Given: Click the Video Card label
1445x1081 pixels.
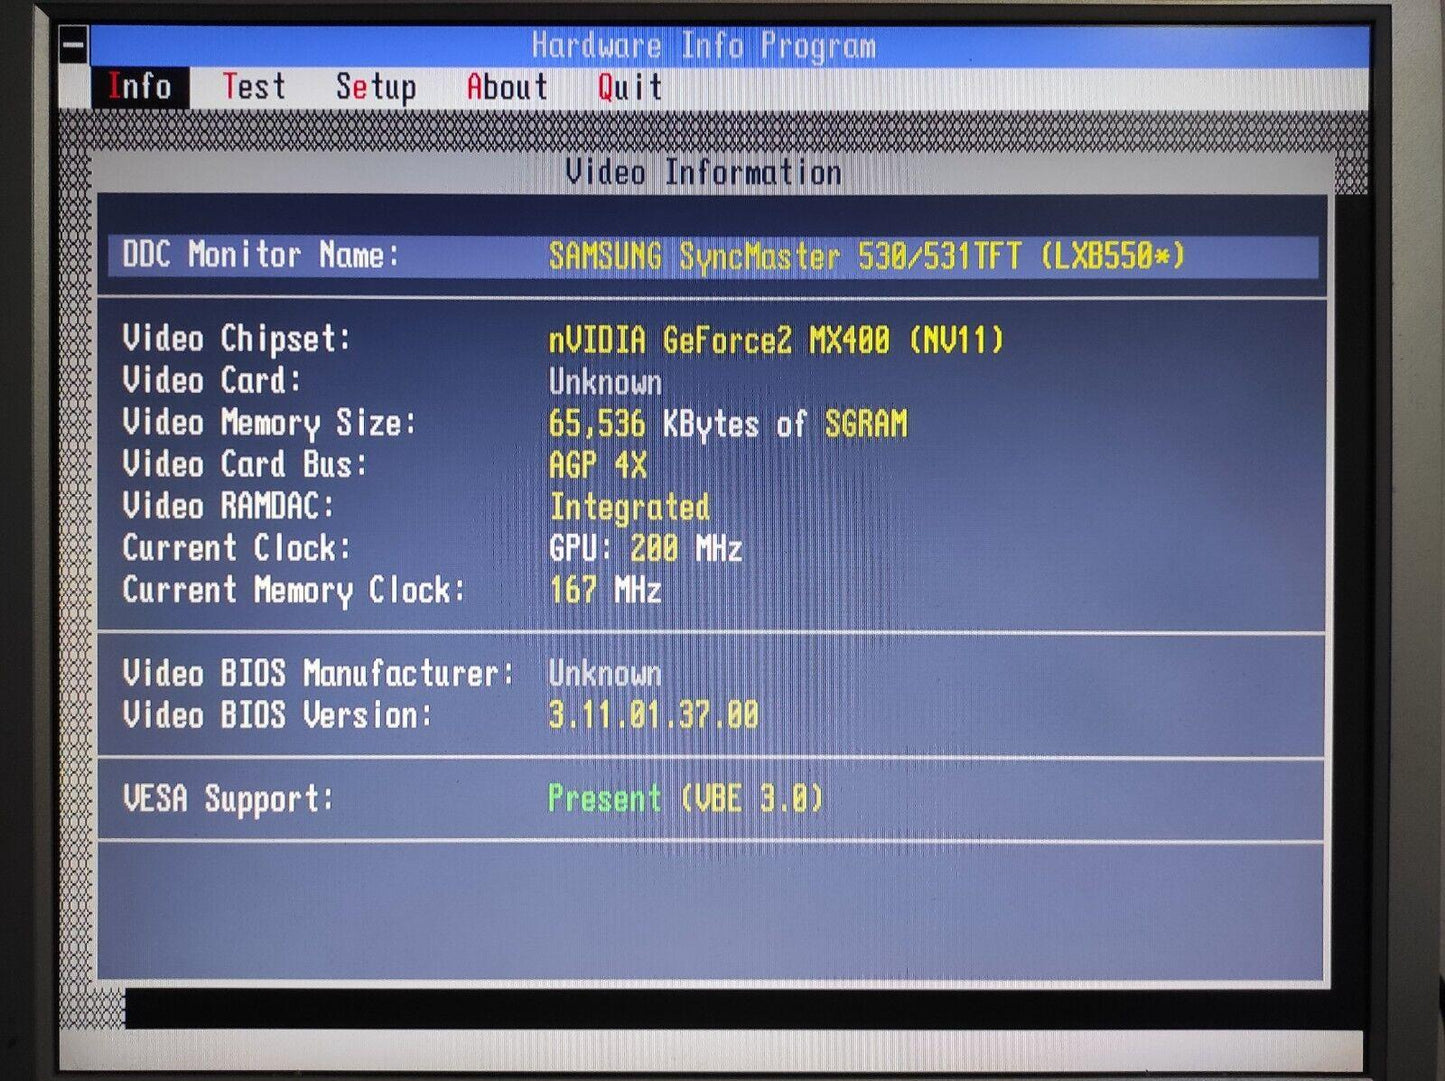Looking at the screenshot, I should click(x=211, y=381).
